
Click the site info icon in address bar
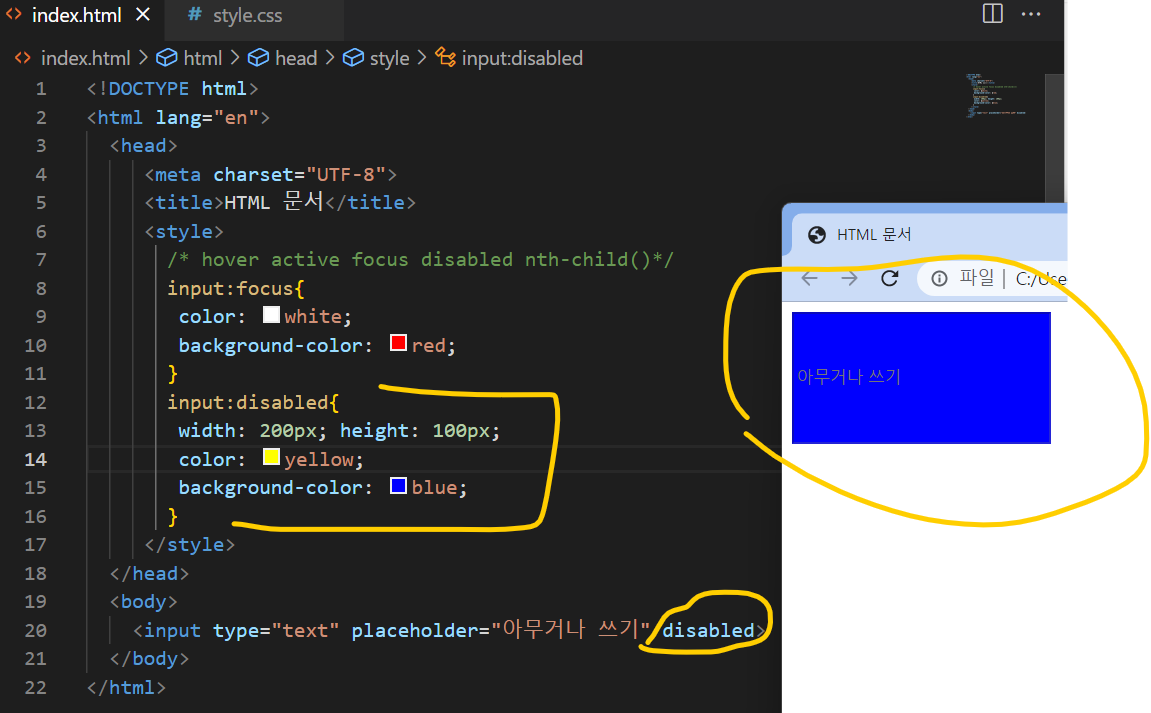click(940, 279)
